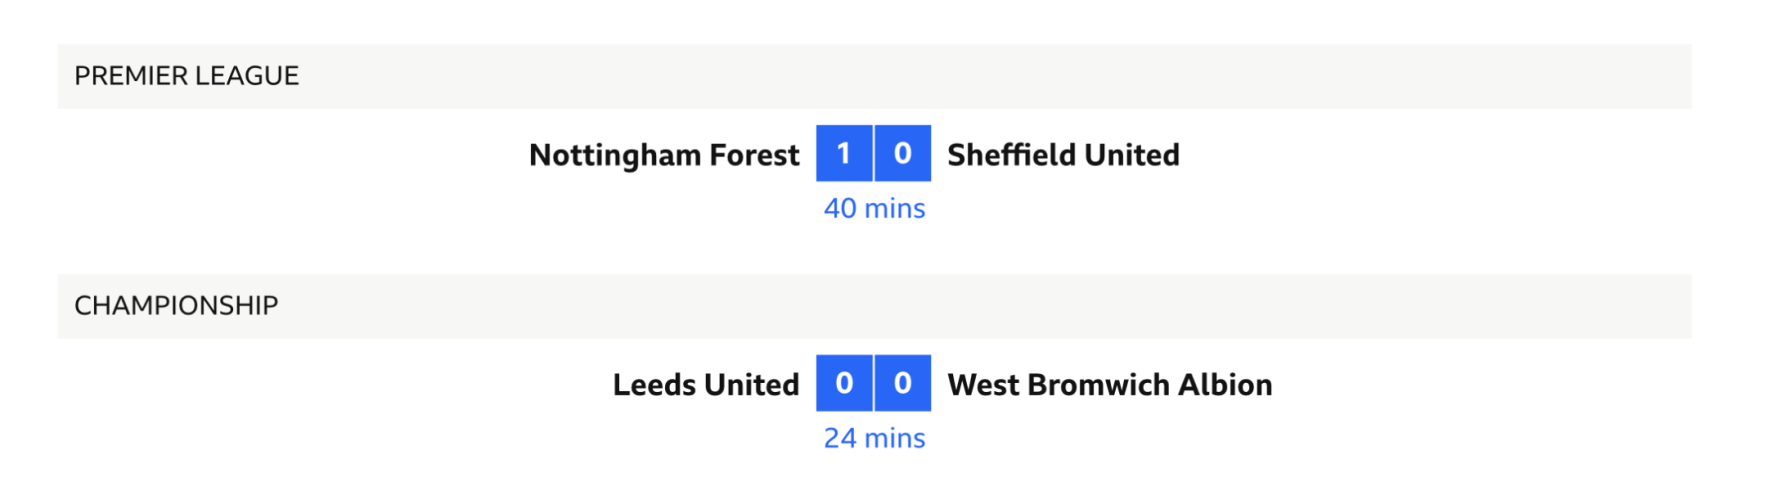Open the Sheffield United team name

[x=1063, y=155]
